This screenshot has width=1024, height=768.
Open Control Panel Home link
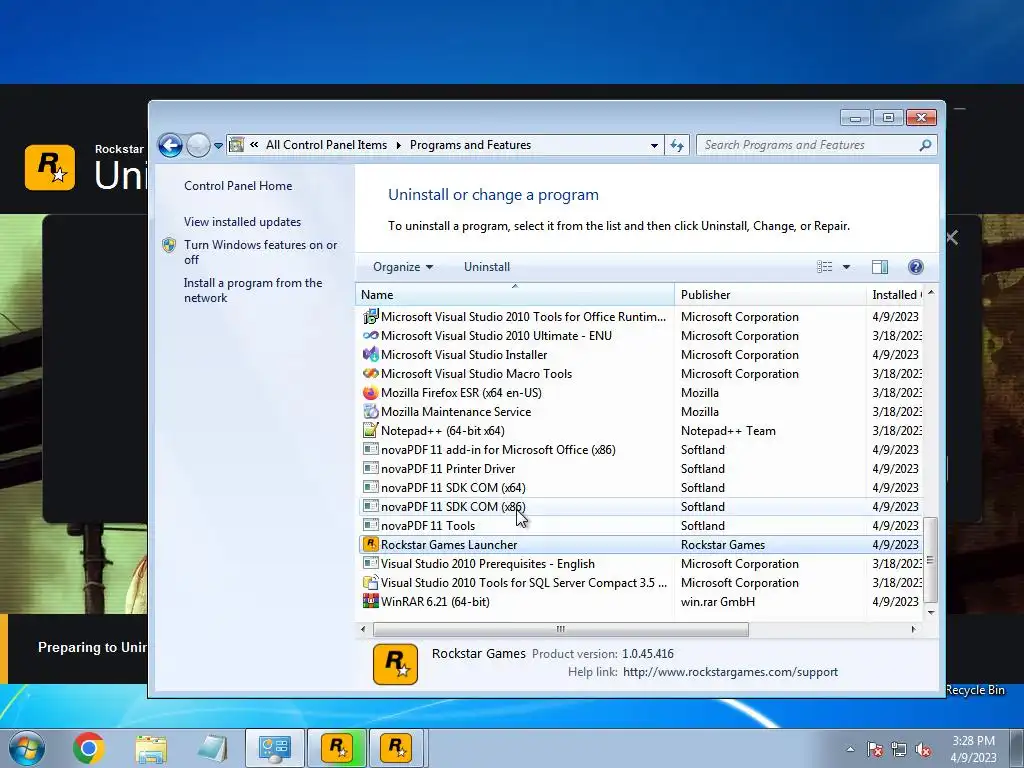click(238, 185)
